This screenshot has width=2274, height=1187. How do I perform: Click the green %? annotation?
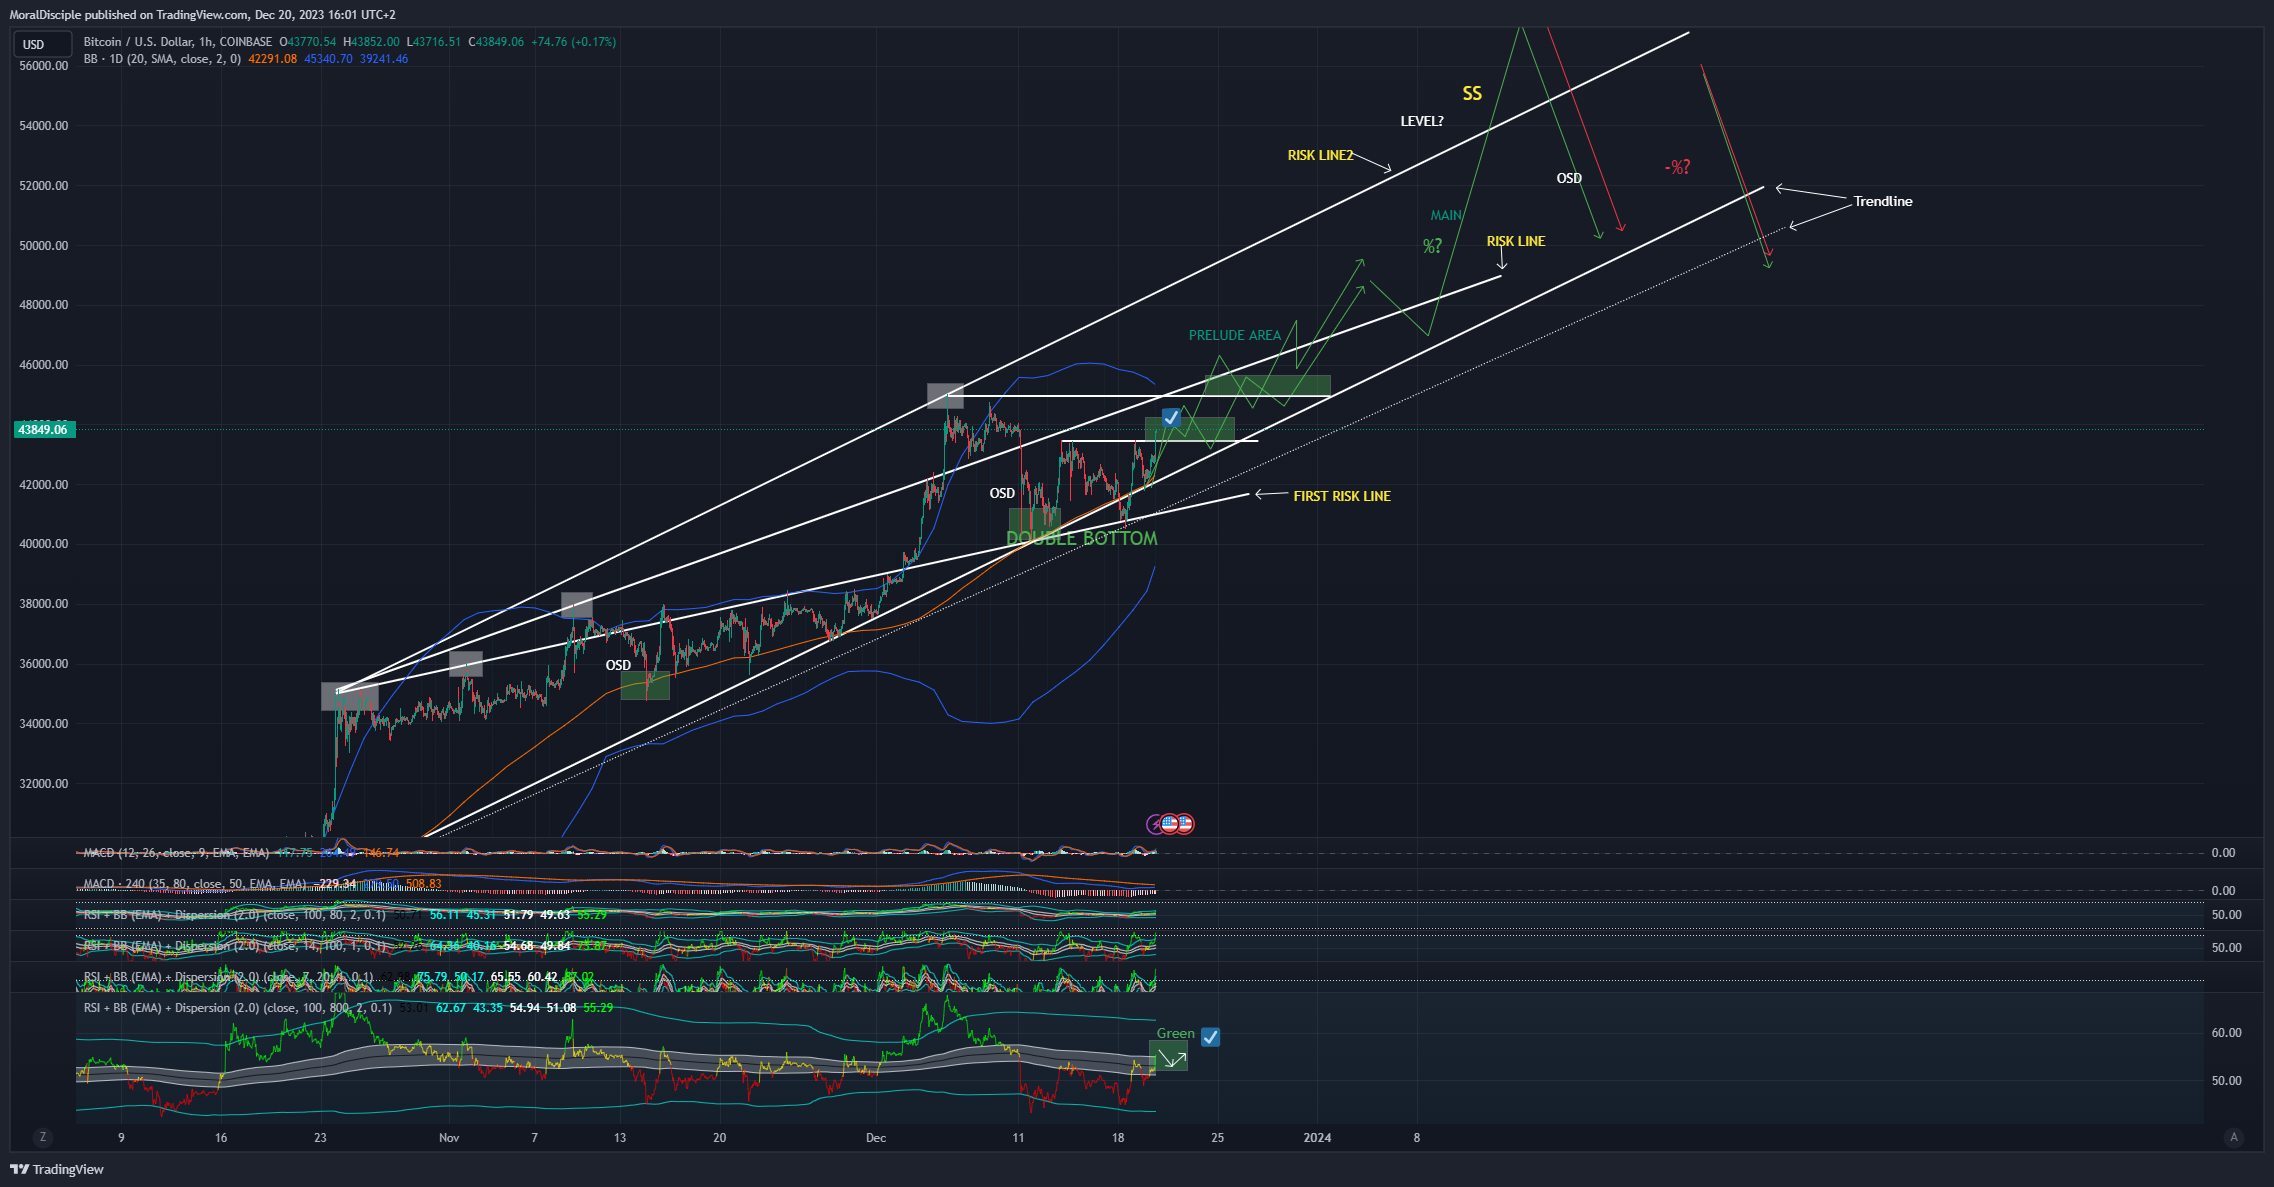[x=1432, y=246]
